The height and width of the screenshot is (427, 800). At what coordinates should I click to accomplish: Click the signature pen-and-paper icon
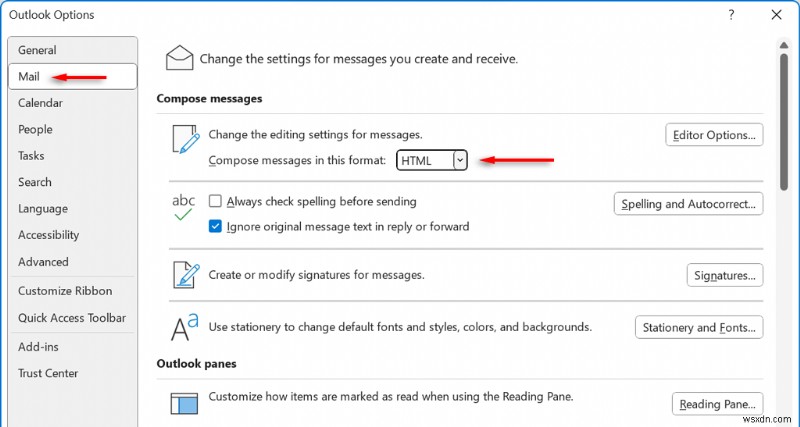[186, 275]
